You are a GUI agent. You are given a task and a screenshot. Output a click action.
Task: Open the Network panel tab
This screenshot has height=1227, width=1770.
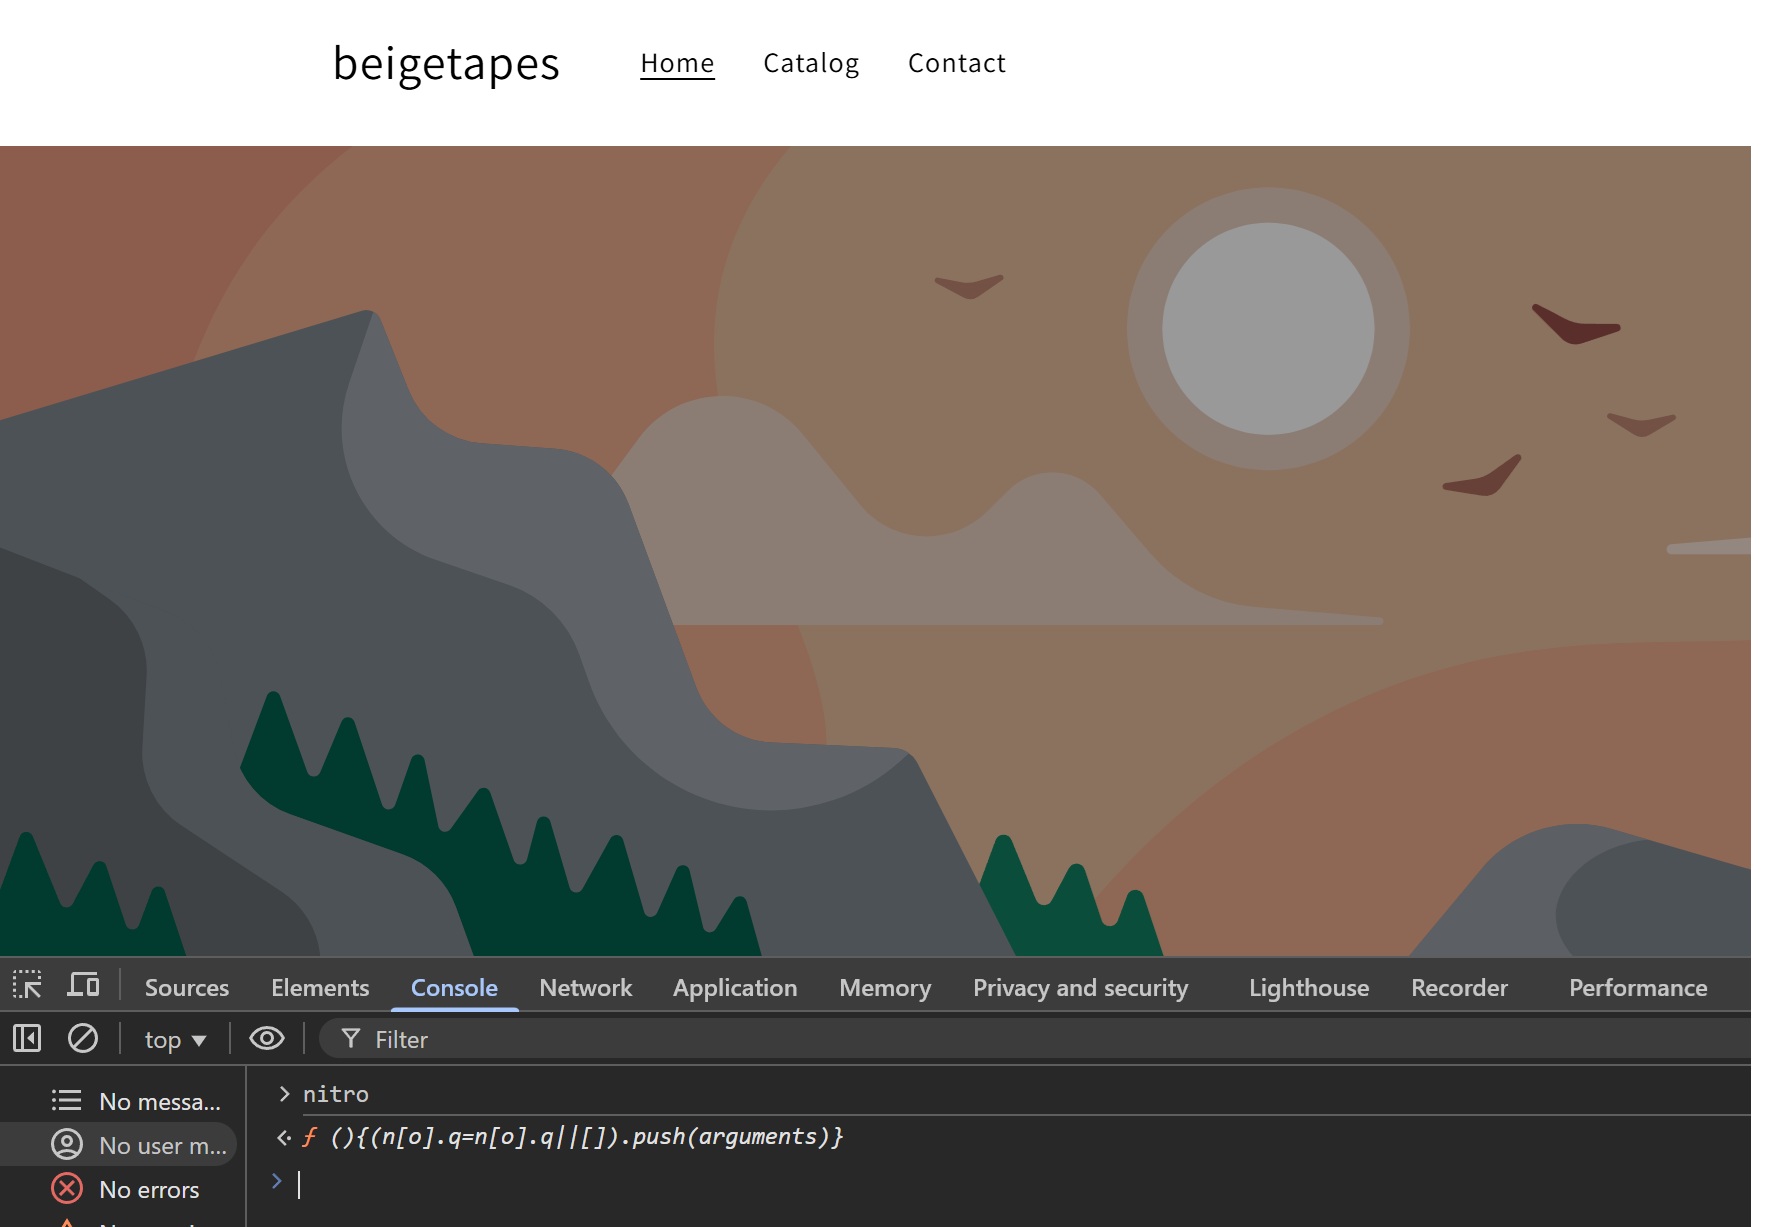(585, 988)
